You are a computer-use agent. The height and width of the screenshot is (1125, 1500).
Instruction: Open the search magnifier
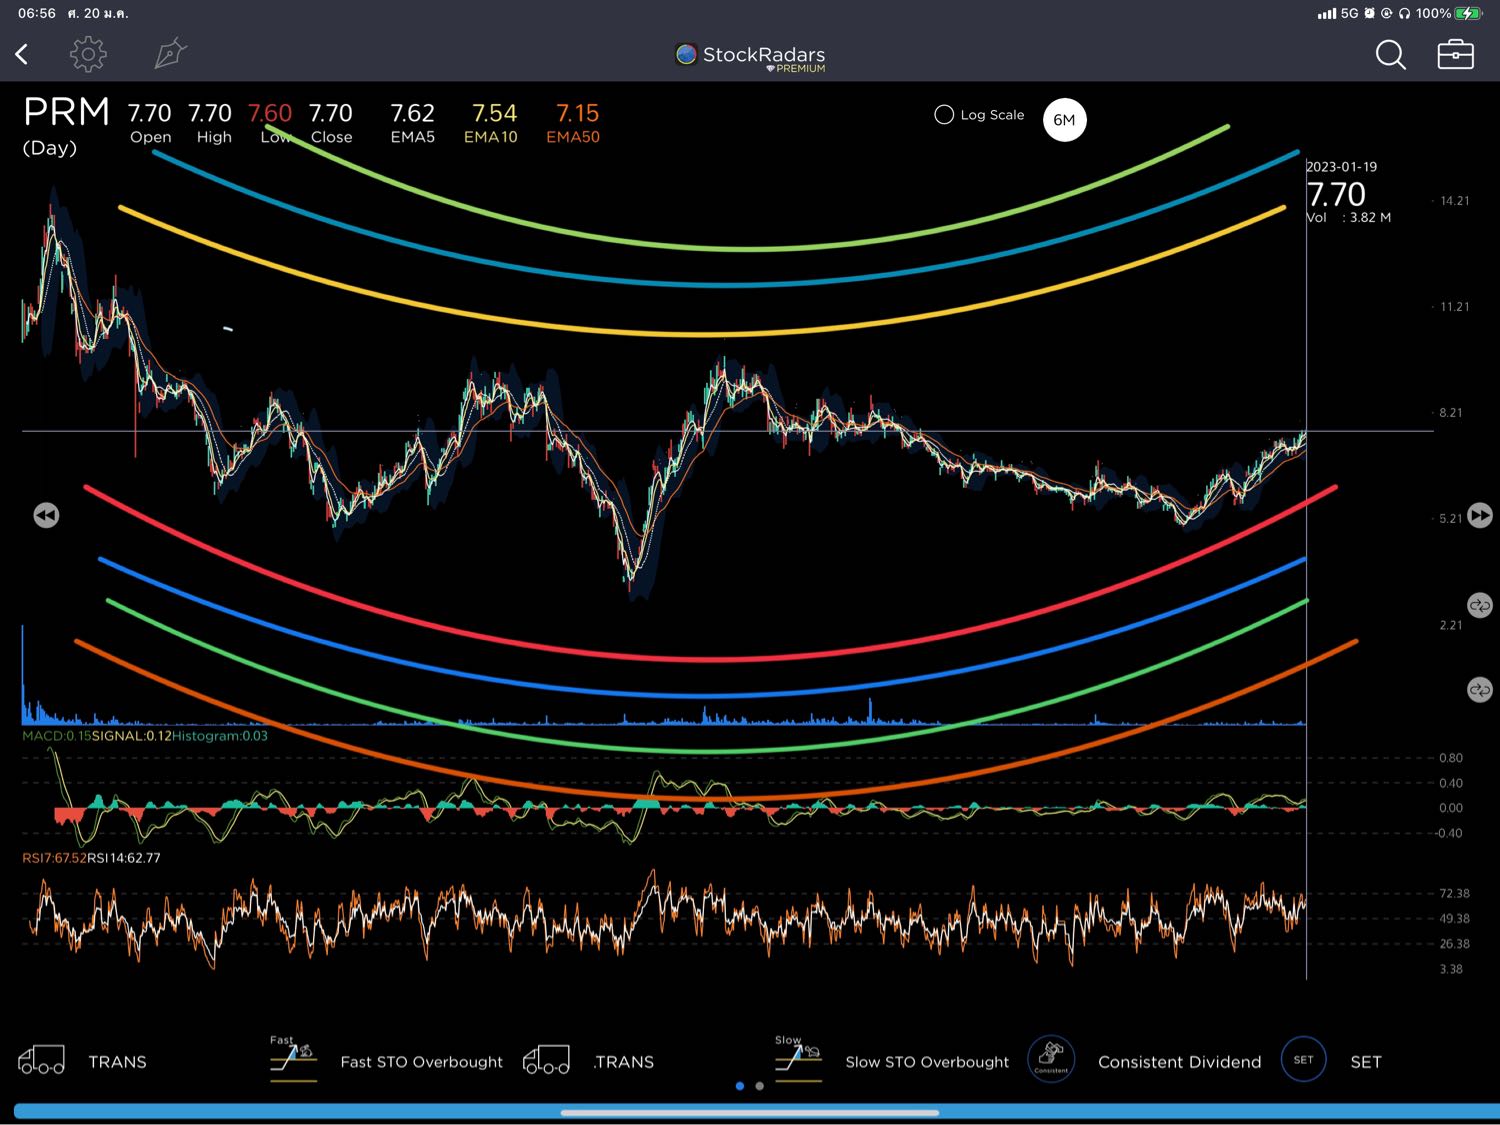point(1390,55)
